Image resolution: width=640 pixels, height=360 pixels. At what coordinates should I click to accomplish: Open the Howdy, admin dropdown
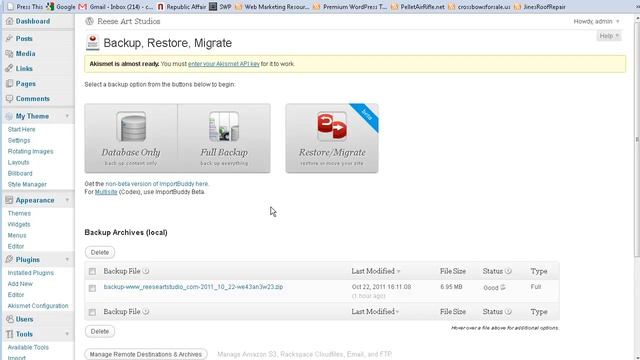click(x=596, y=21)
